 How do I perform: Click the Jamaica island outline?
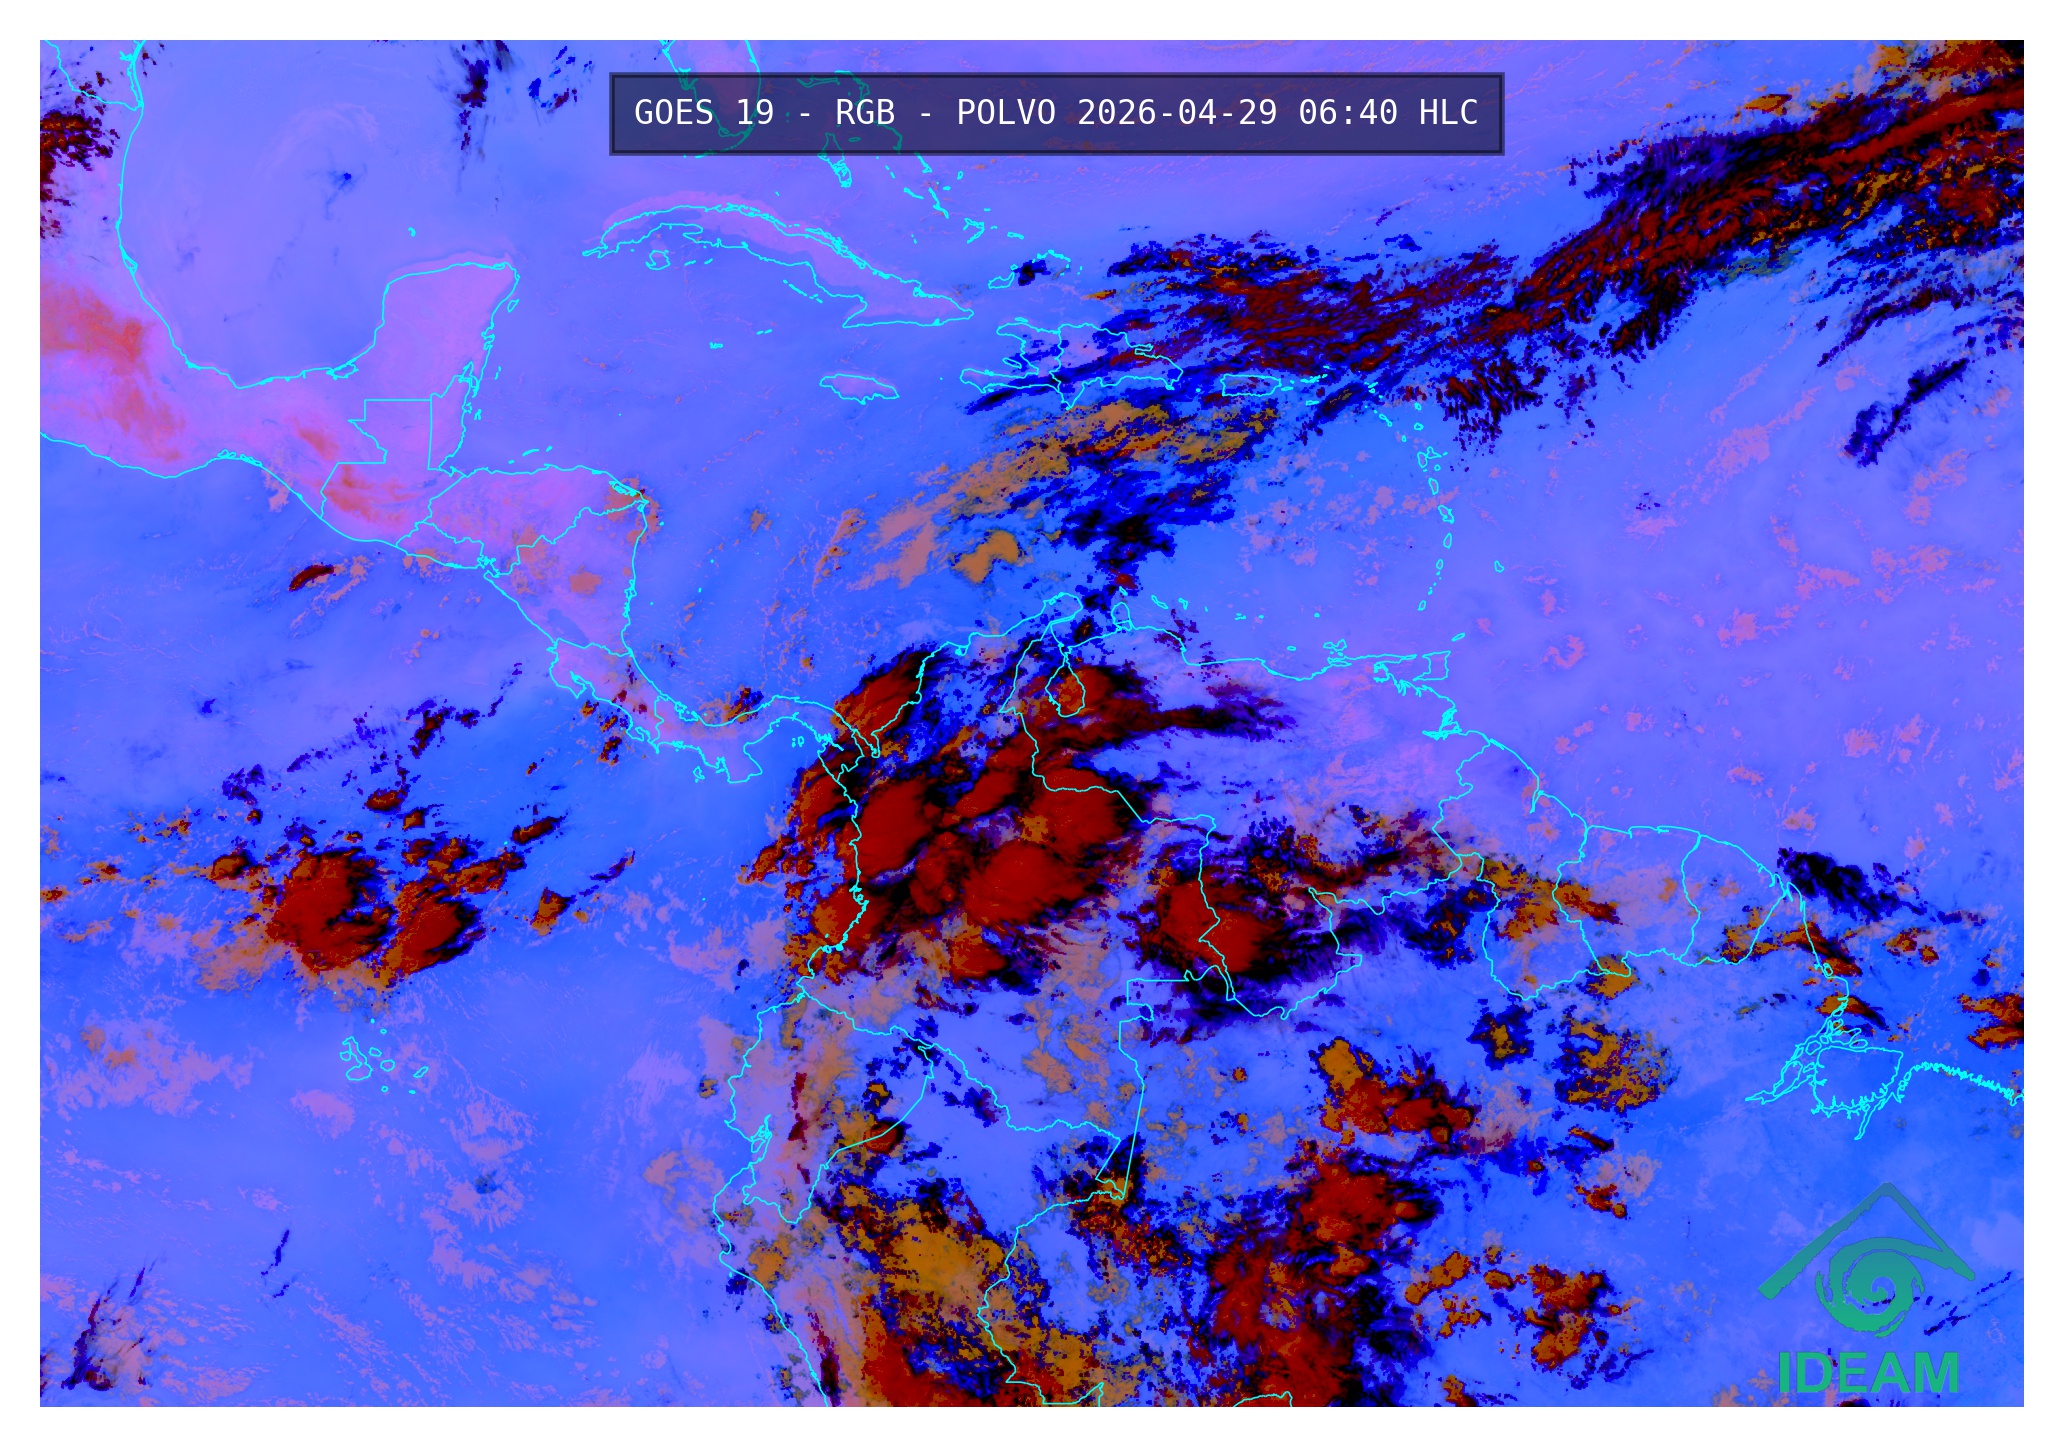[x=858, y=388]
